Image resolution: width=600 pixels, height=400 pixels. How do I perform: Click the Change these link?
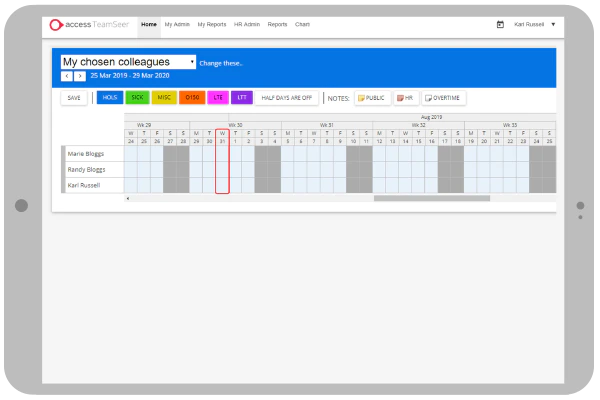[x=221, y=64]
